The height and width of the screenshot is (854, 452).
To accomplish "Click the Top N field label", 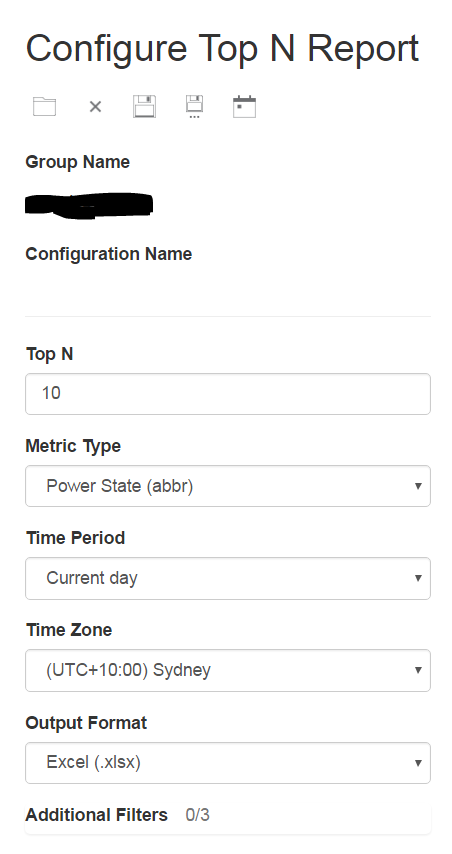I will click(x=50, y=354).
